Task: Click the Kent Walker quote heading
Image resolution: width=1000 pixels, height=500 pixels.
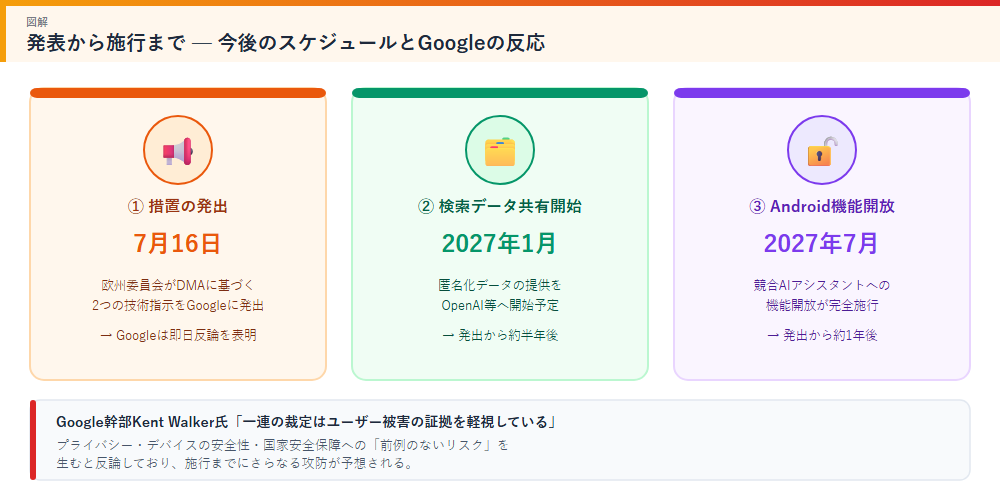Action: (308, 422)
